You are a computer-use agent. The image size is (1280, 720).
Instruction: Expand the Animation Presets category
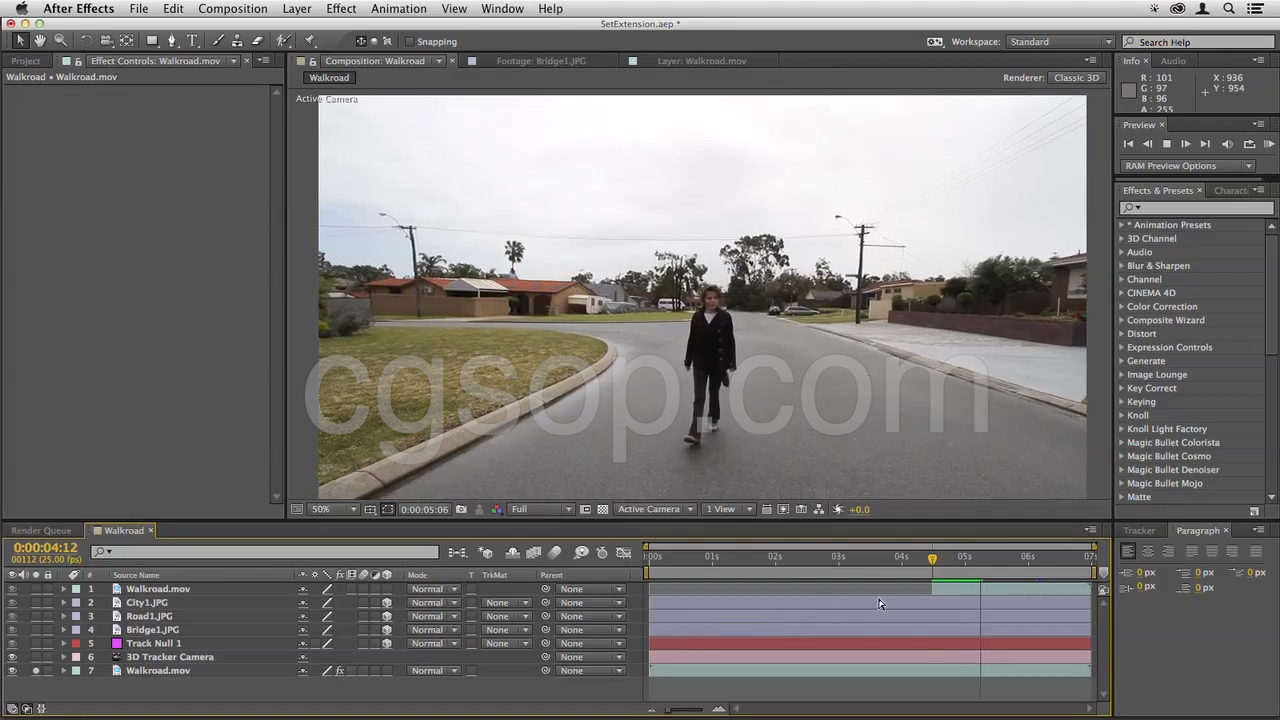[1121, 225]
